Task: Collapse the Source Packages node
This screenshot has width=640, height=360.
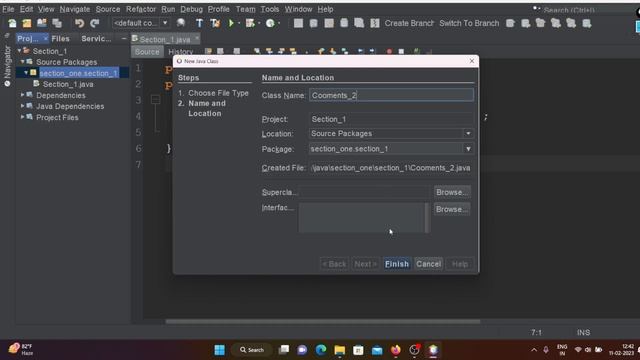Action: [22, 62]
